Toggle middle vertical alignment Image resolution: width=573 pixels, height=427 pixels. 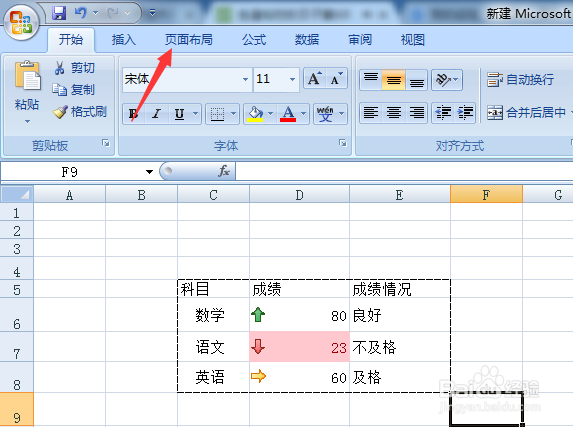pyautogui.click(x=394, y=79)
